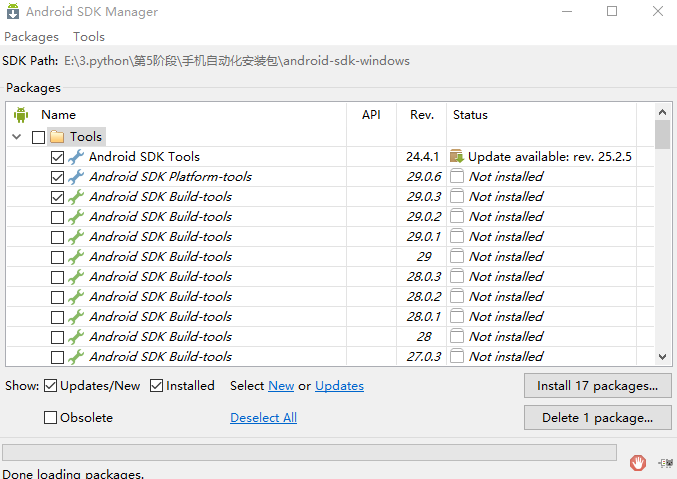Click the Tools folder icon
677x479 pixels.
tap(57, 137)
